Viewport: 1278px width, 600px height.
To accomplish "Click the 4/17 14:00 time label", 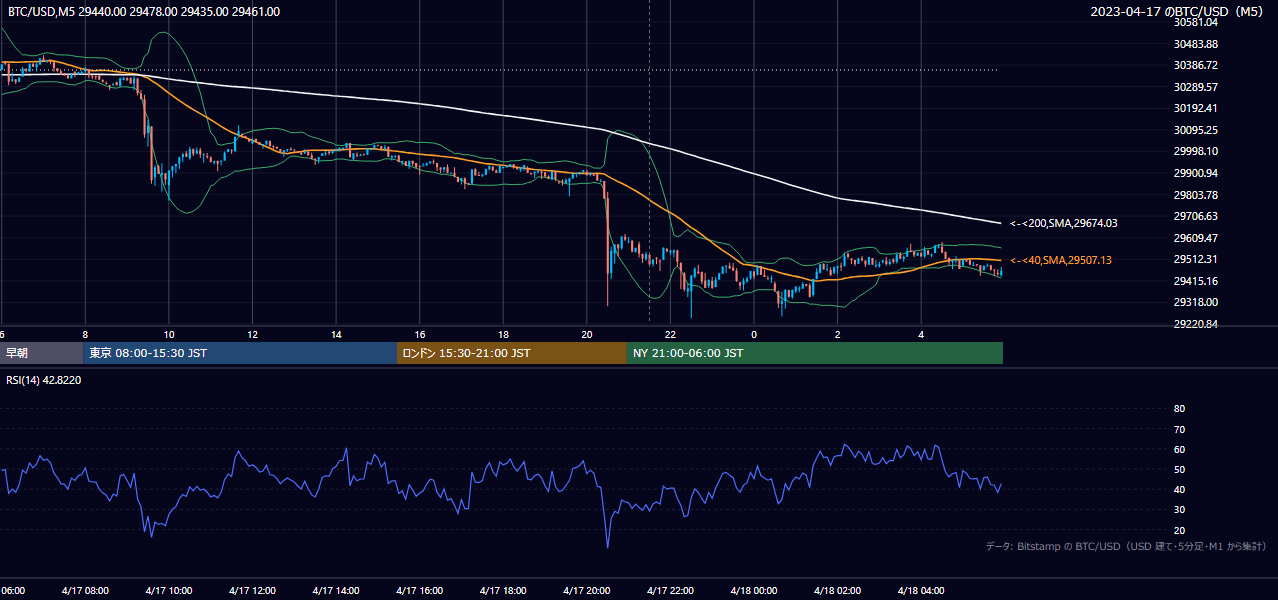I will pyautogui.click(x=335, y=591).
